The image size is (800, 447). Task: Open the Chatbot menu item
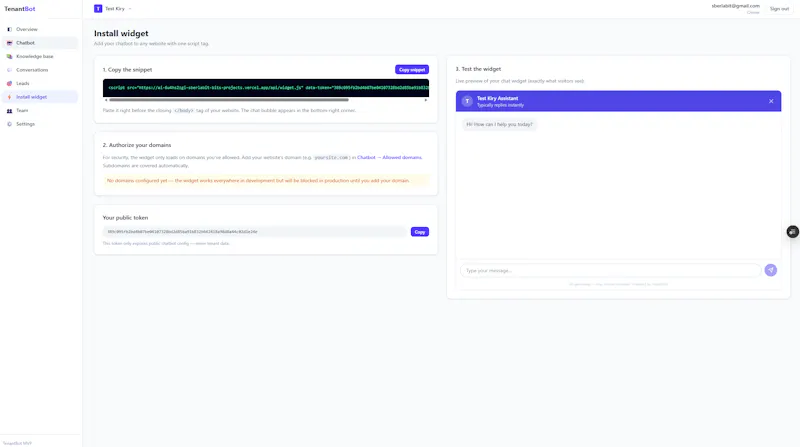click(x=40, y=43)
